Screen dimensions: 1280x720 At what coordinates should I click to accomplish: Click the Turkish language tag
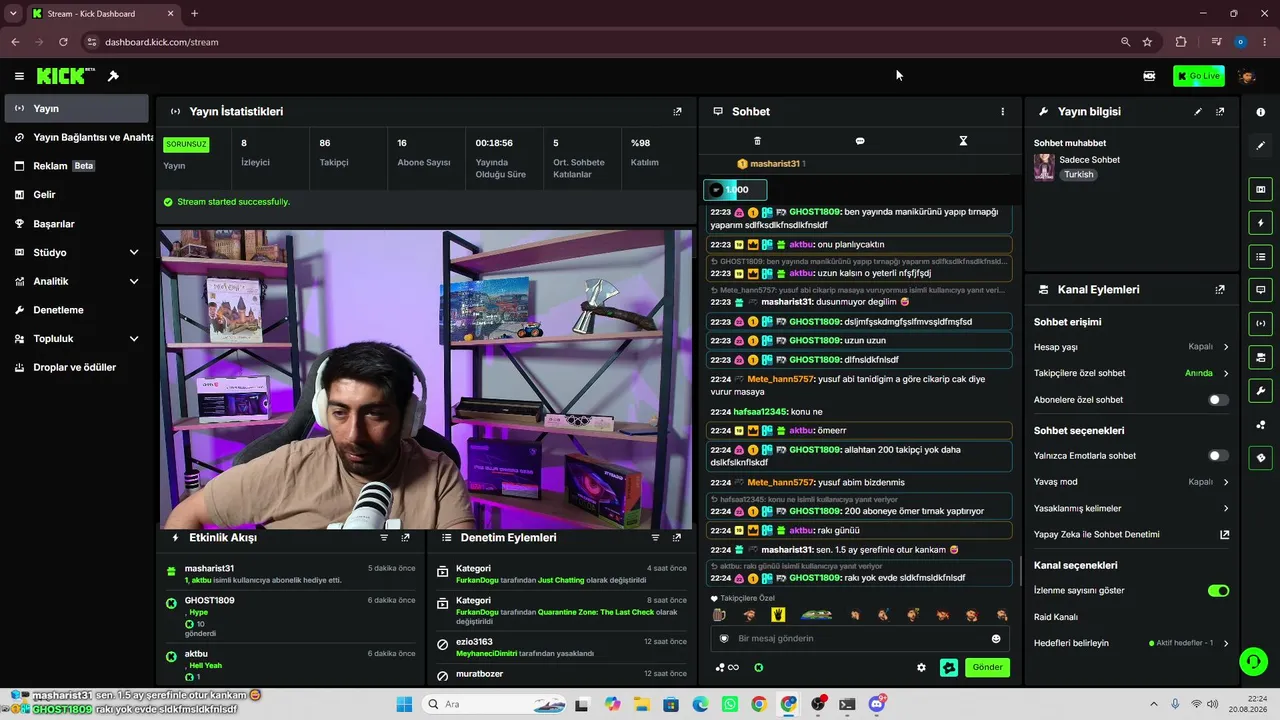(x=1079, y=175)
